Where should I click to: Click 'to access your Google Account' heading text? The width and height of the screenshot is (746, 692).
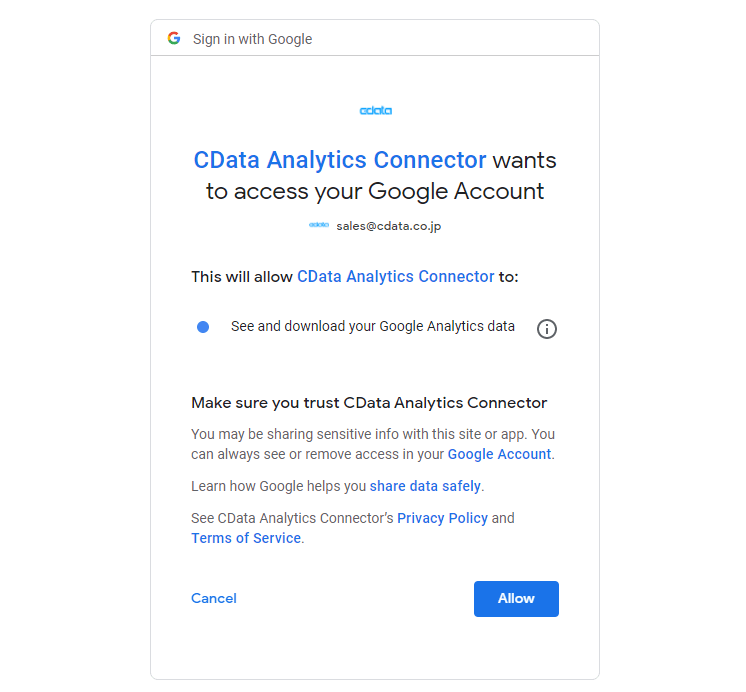(375, 191)
